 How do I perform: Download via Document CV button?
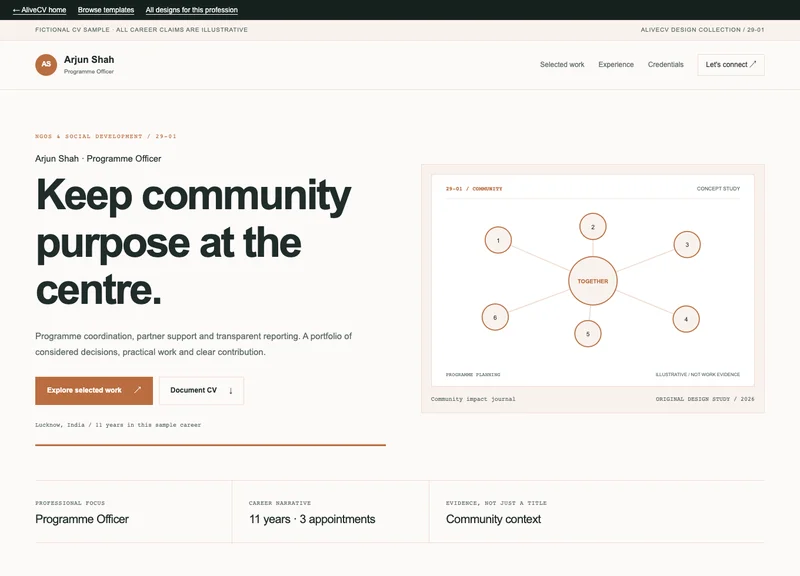coord(202,390)
